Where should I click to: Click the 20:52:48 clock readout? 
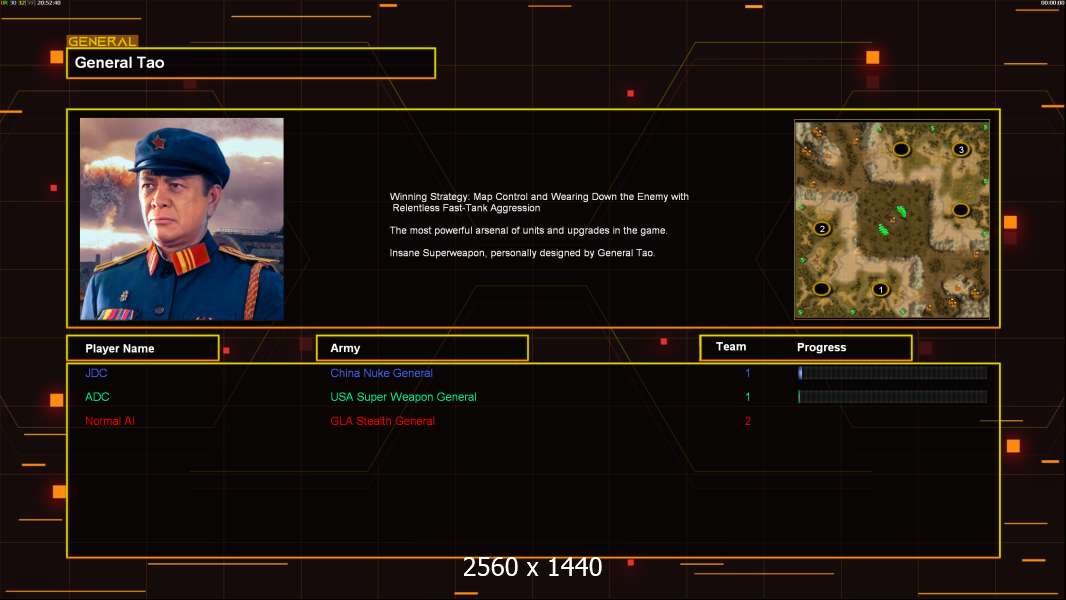[x=49, y=3]
